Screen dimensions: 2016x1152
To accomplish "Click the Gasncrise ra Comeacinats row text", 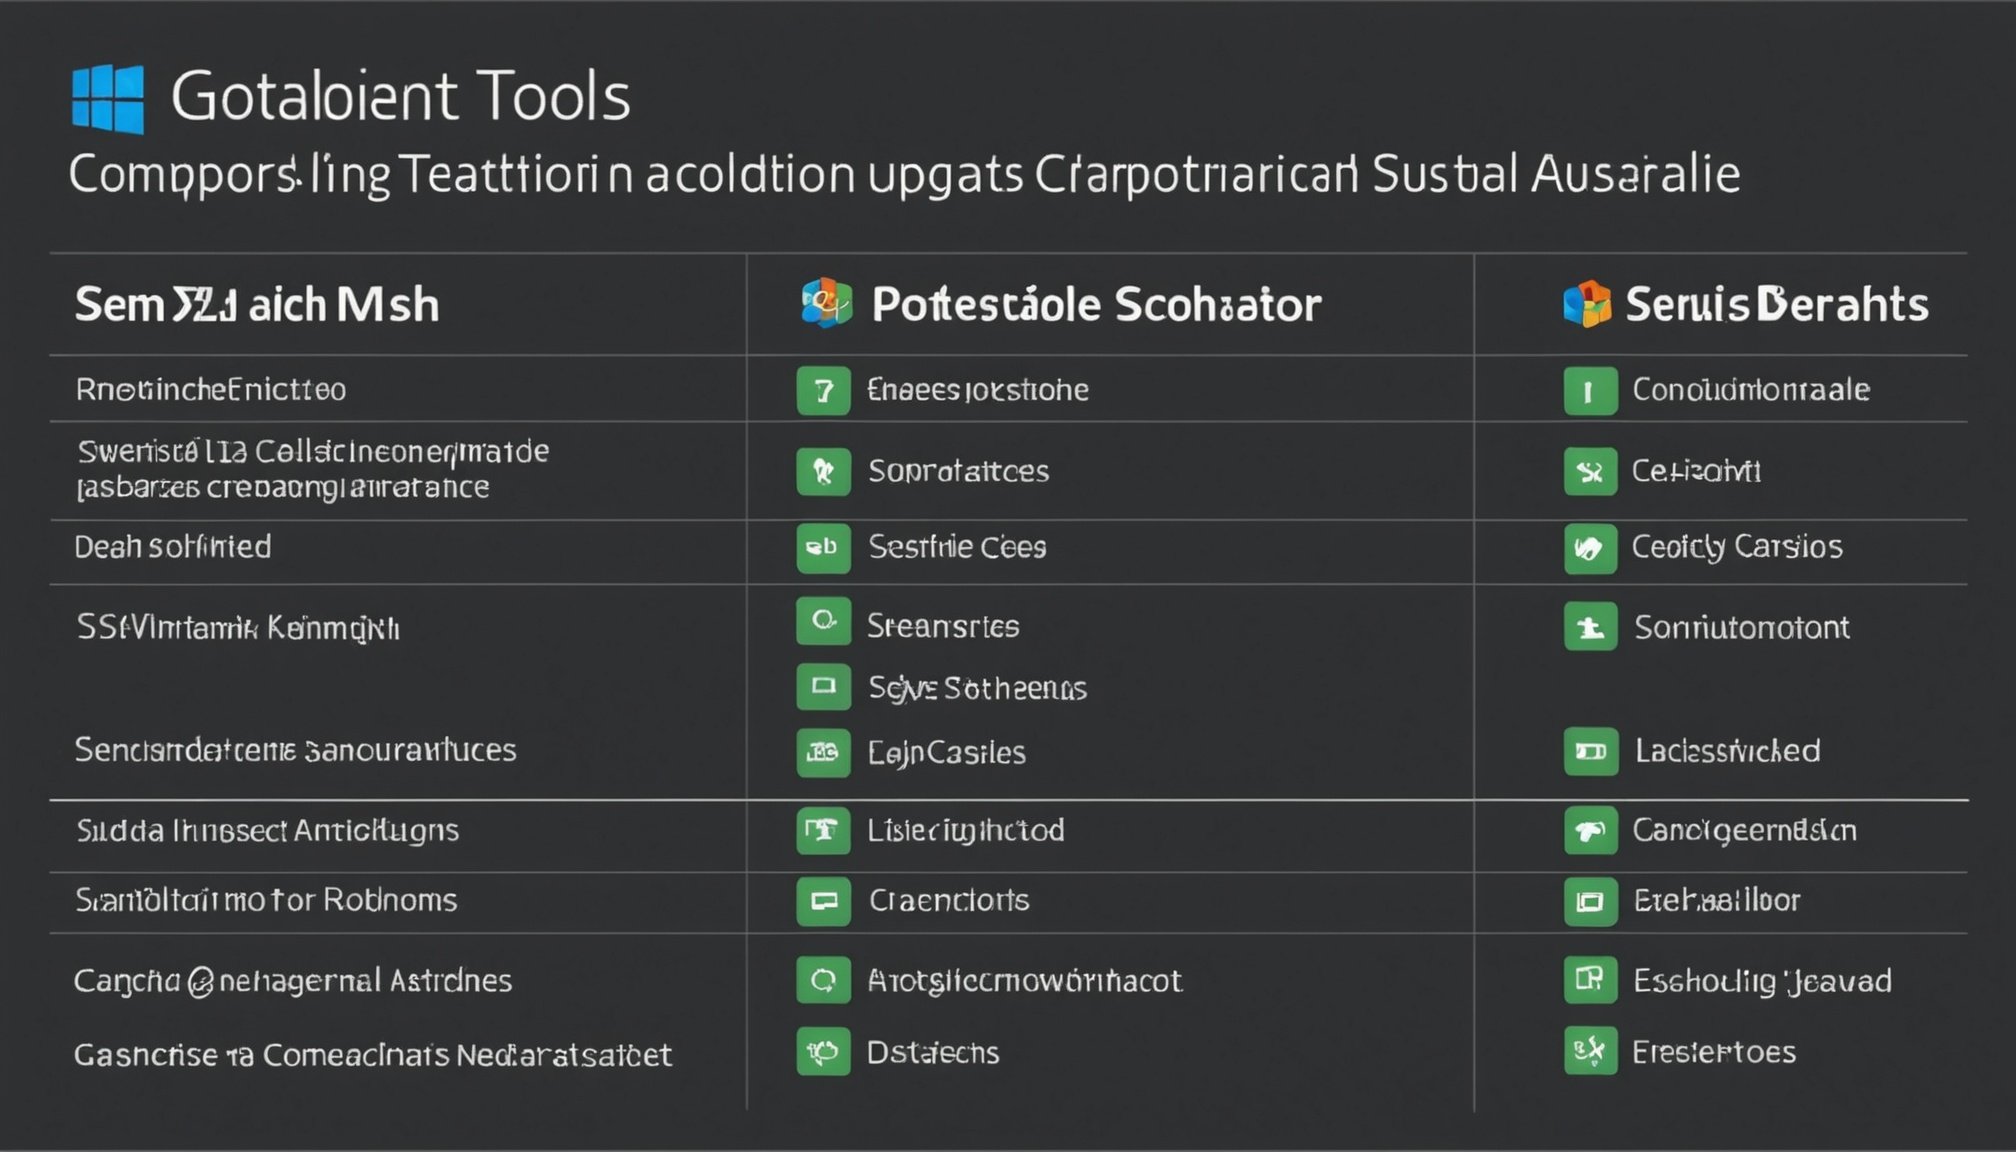I will (372, 1055).
